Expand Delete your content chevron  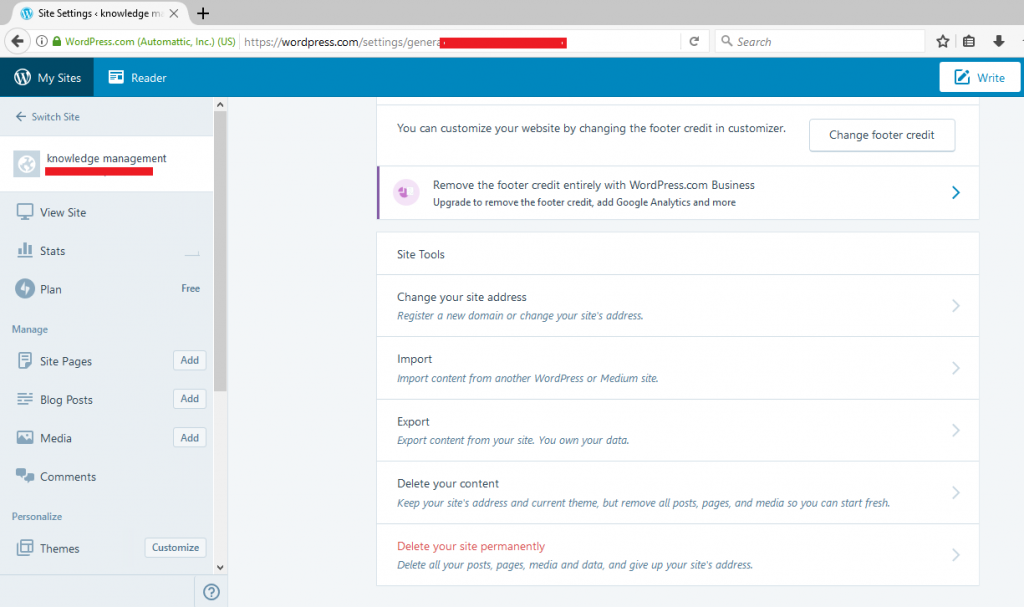point(955,492)
